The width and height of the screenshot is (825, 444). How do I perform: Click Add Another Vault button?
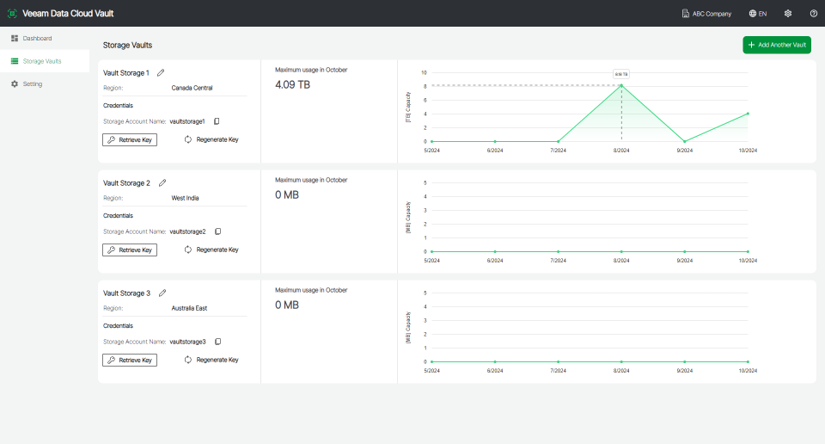tap(776, 45)
